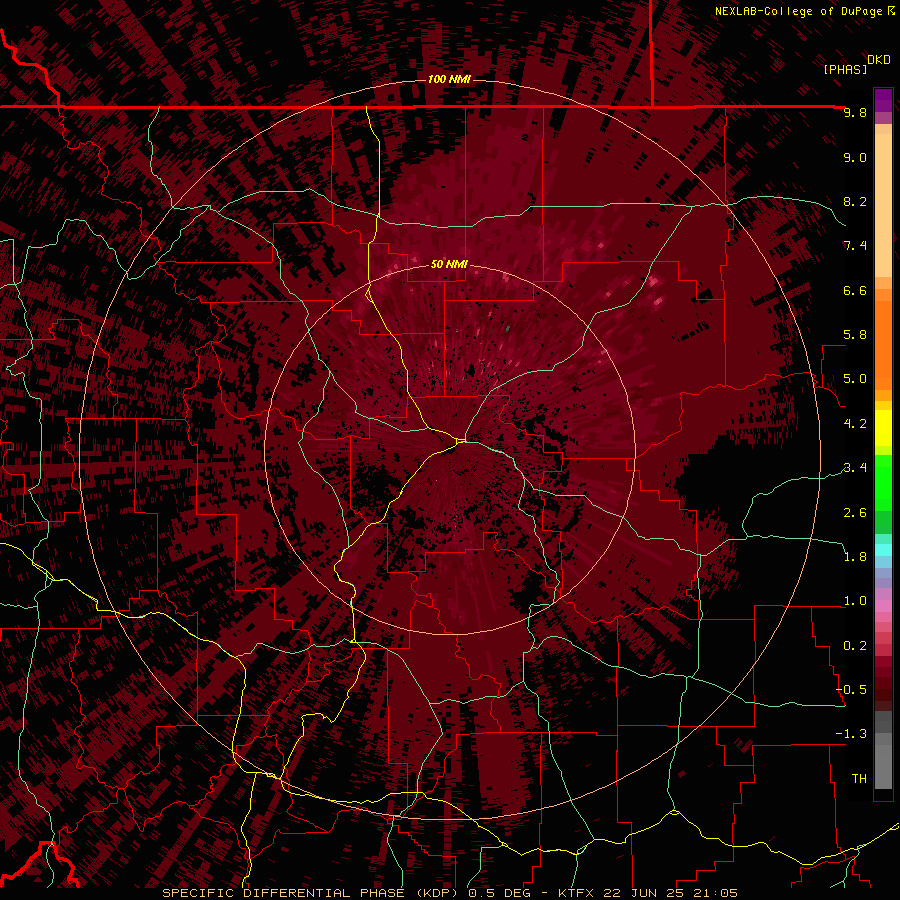Click the 9.0 scale value
This screenshot has width=900, height=900.
855,157
